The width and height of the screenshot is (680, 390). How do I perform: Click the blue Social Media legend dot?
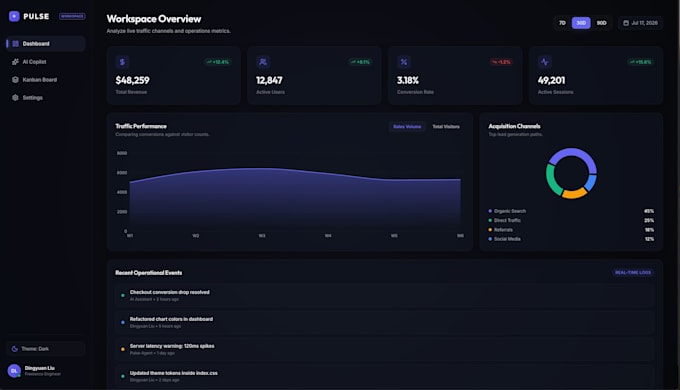tap(490, 239)
